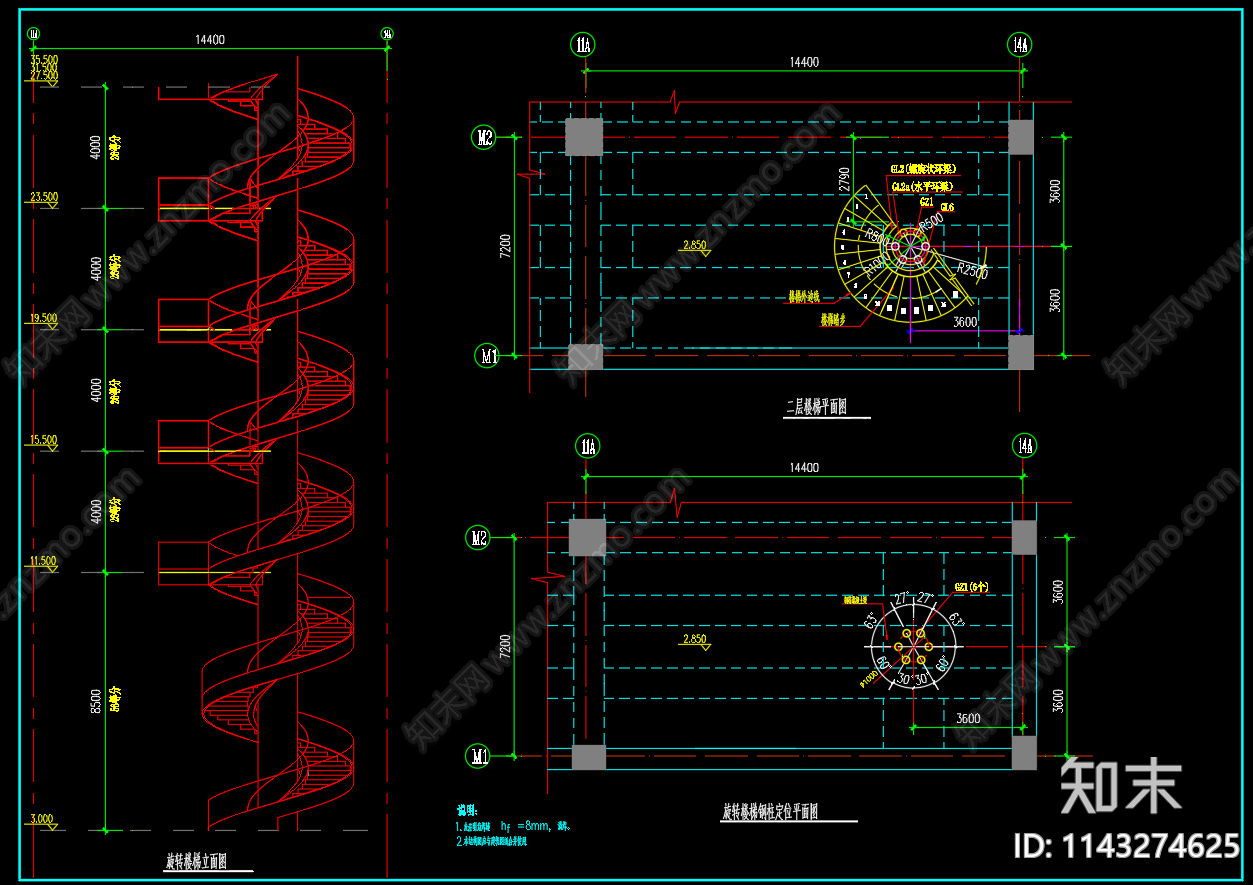Click the "hf =8mm" note text
The width and height of the screenshot is (1253, 885).
click(526, 826)
